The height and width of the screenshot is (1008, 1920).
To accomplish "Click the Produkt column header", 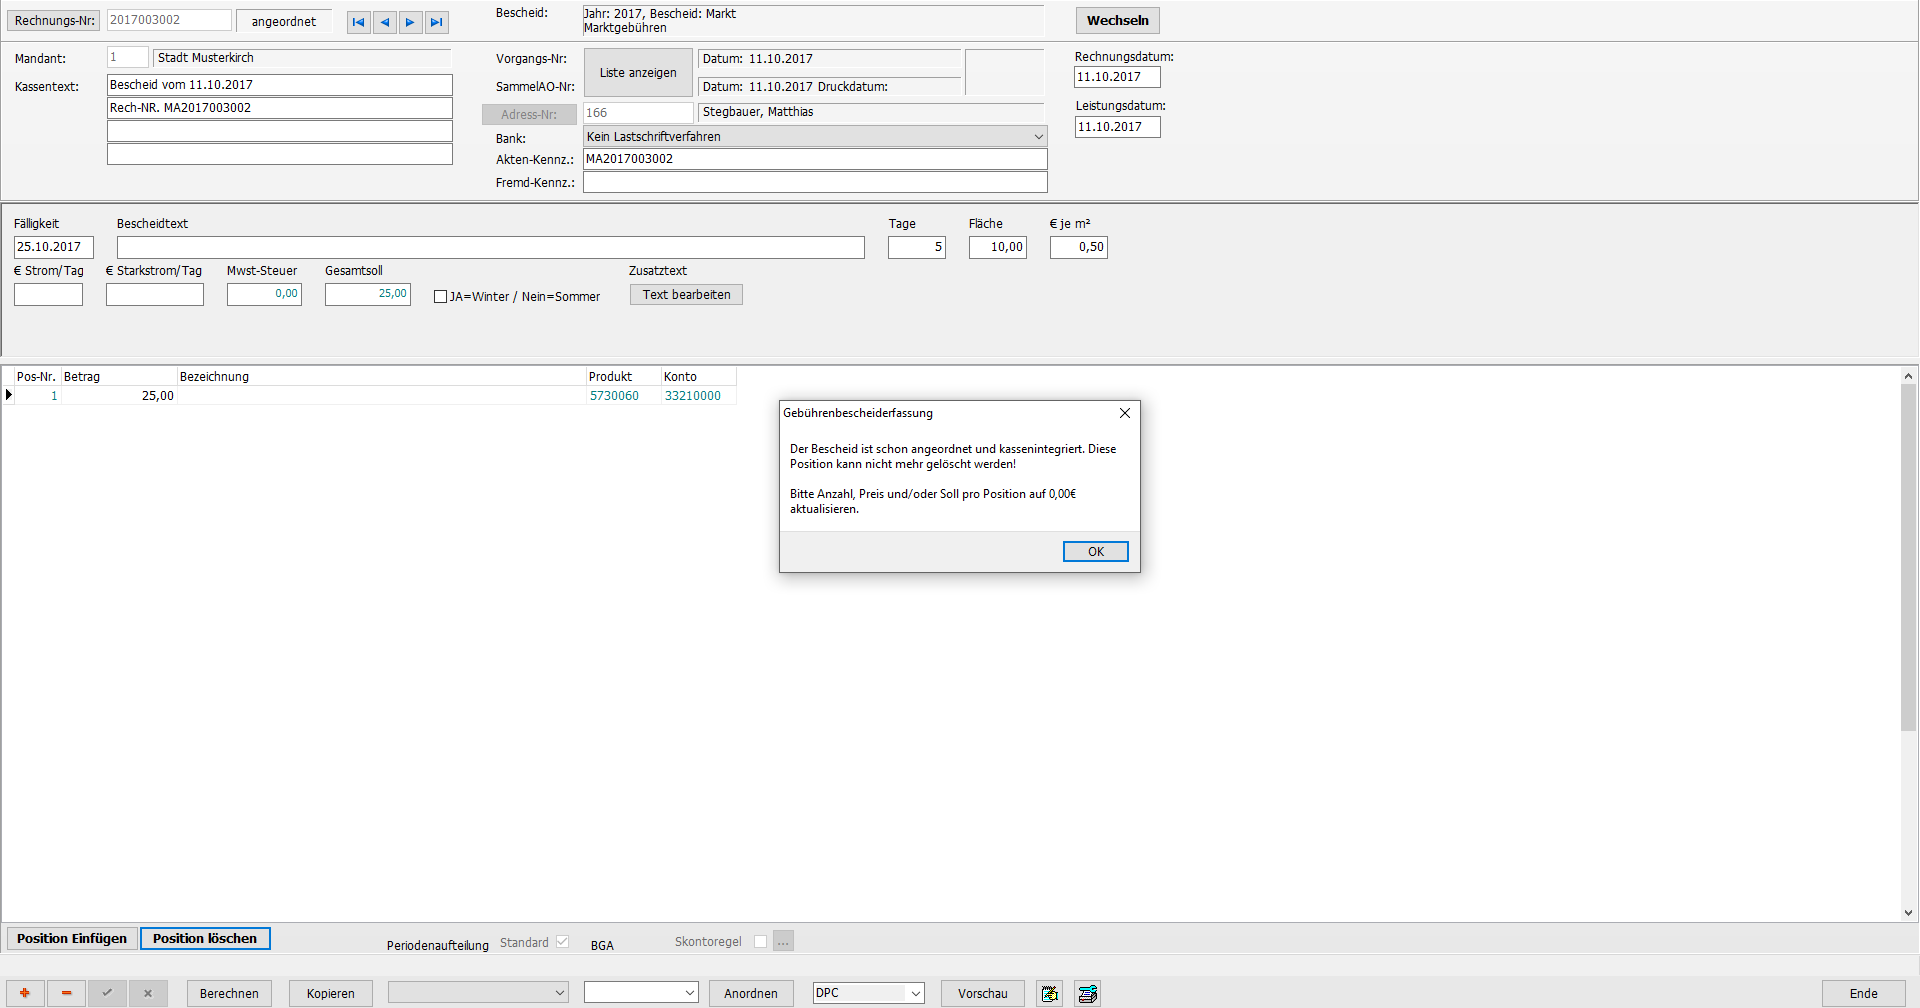I will pos(623,377).
